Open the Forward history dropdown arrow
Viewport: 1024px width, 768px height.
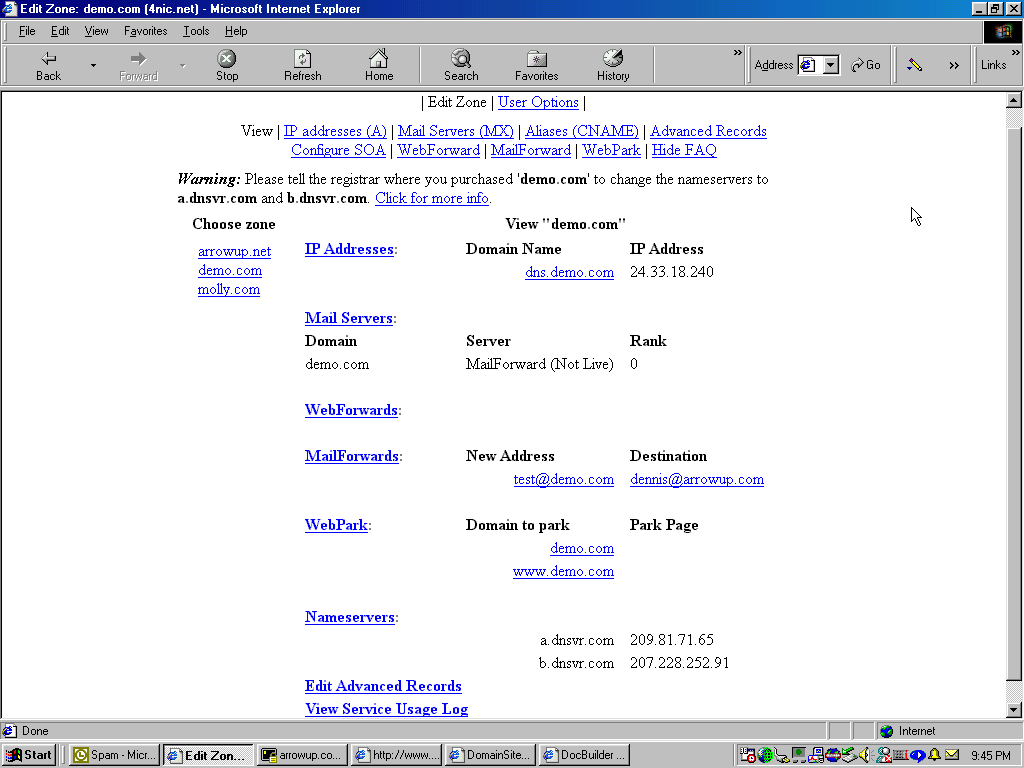click(x=183, y=65)
